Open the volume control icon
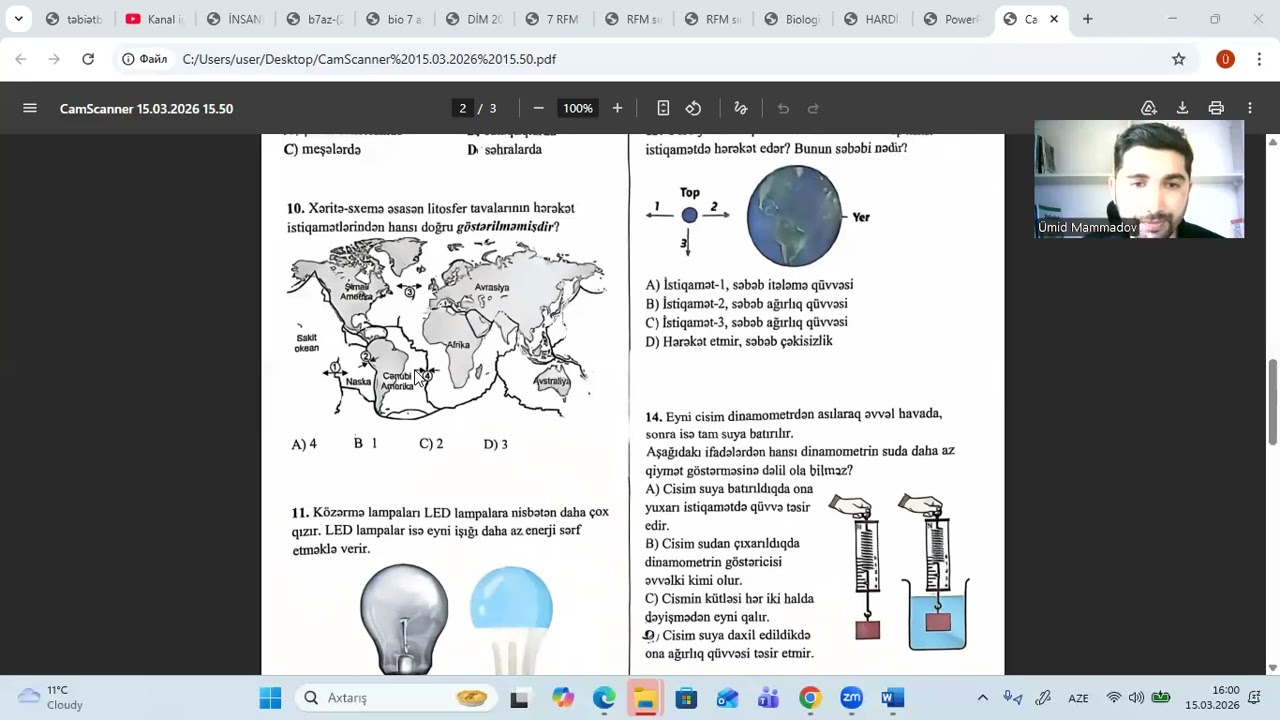Image resolution: width=1280 pixels, height=720 pixels. [x=1136, y=698]
